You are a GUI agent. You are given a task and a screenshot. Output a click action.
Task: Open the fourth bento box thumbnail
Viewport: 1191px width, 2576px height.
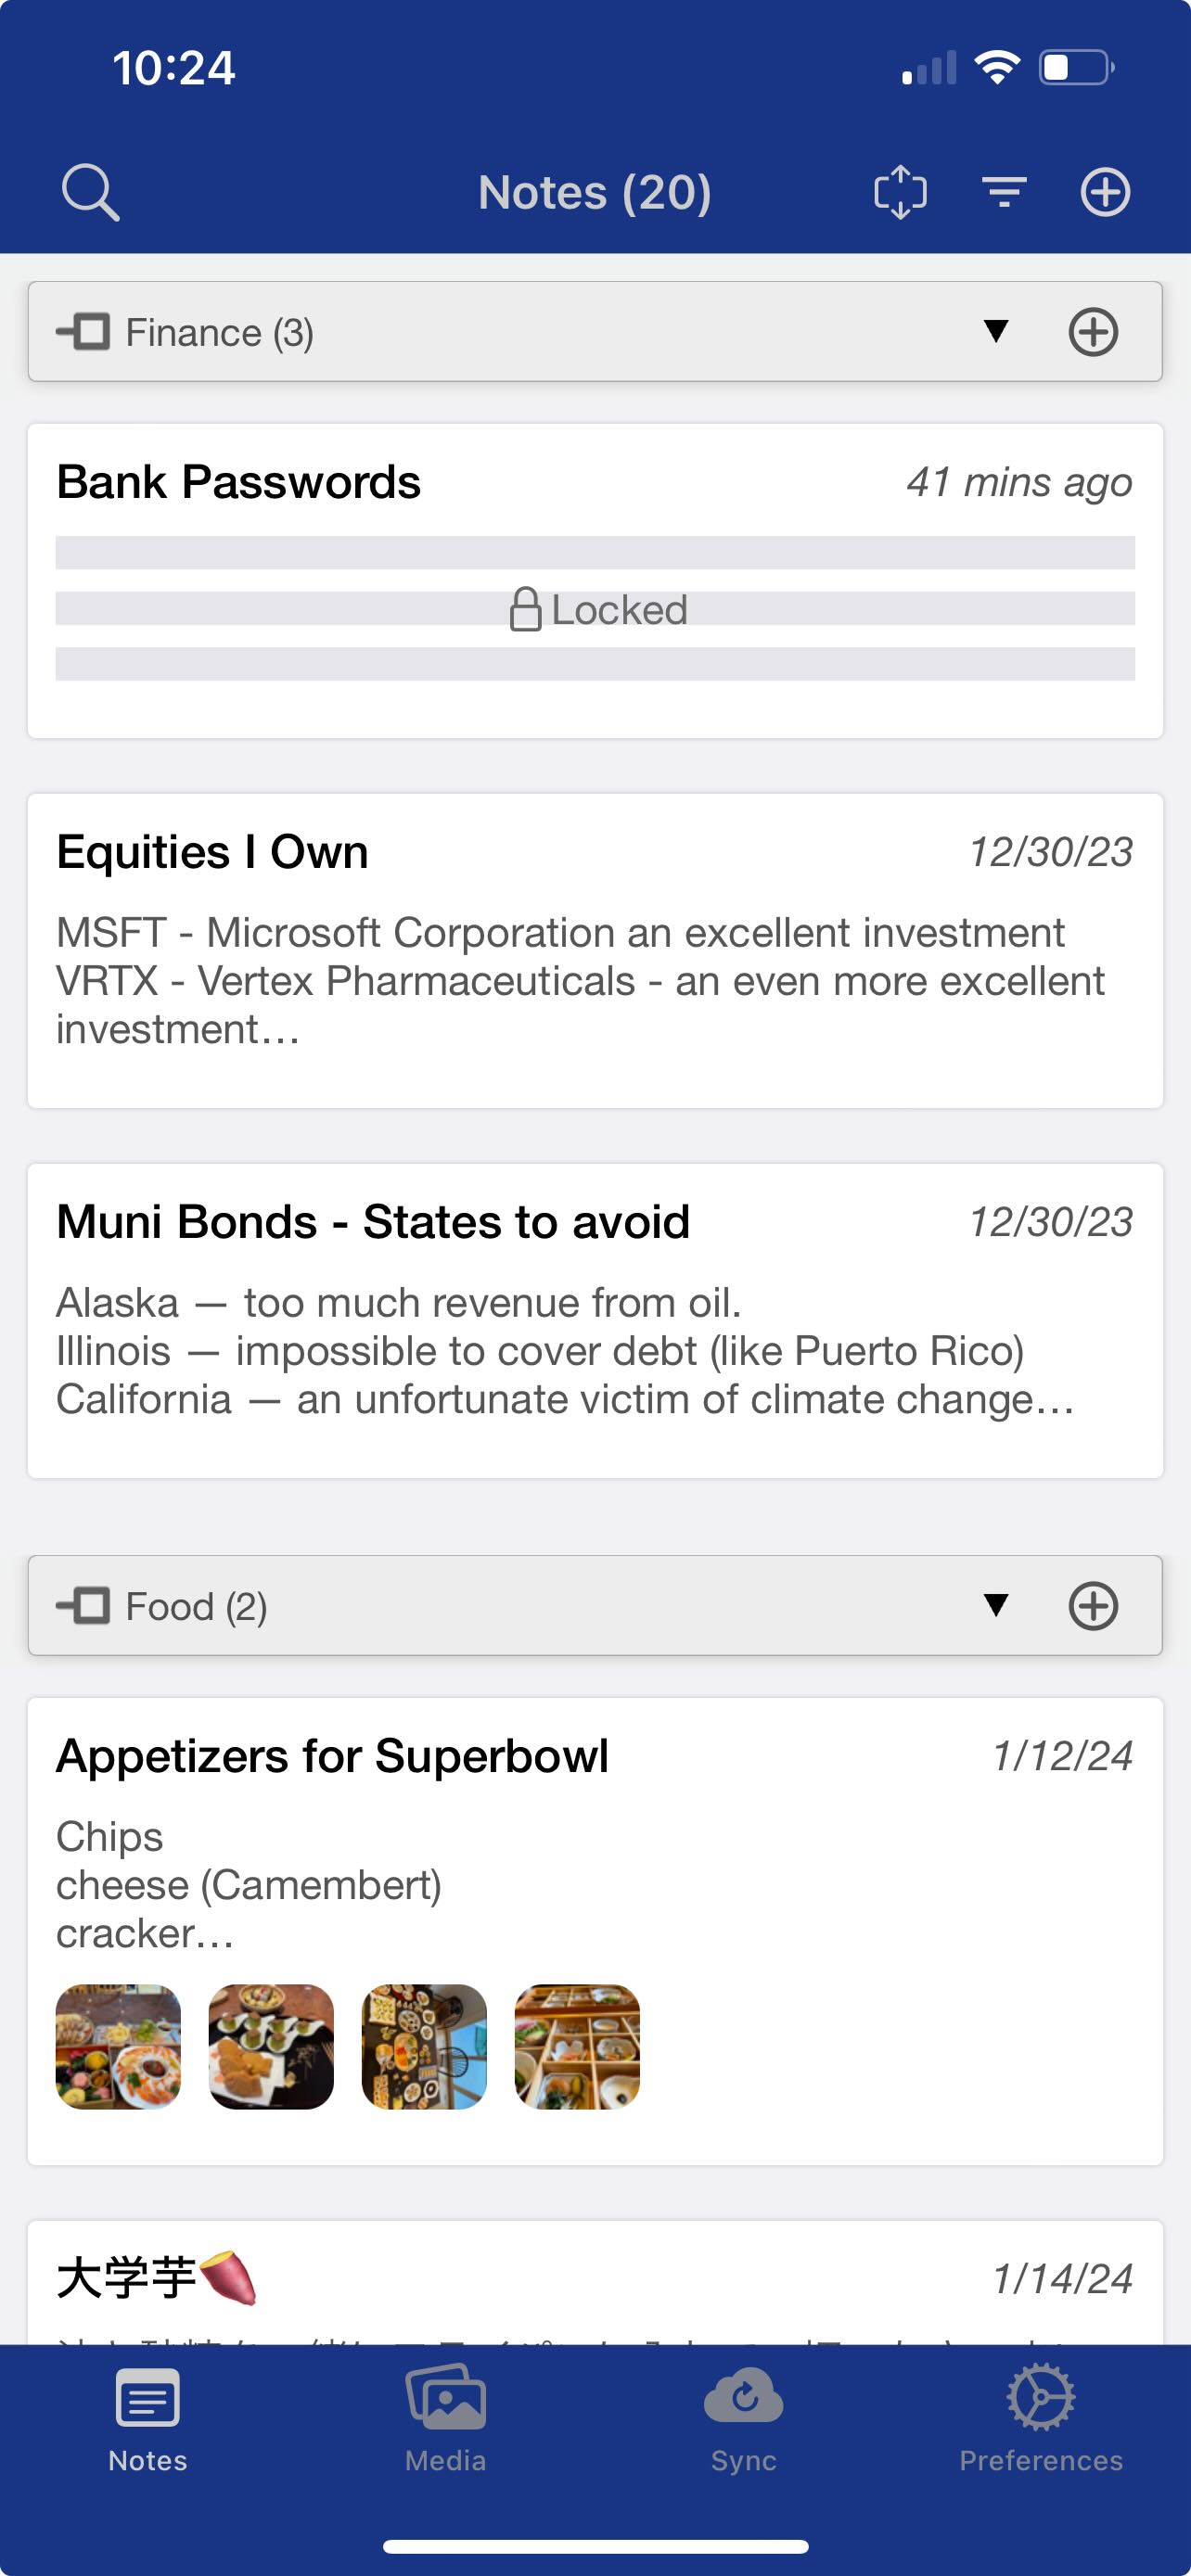577,2047
